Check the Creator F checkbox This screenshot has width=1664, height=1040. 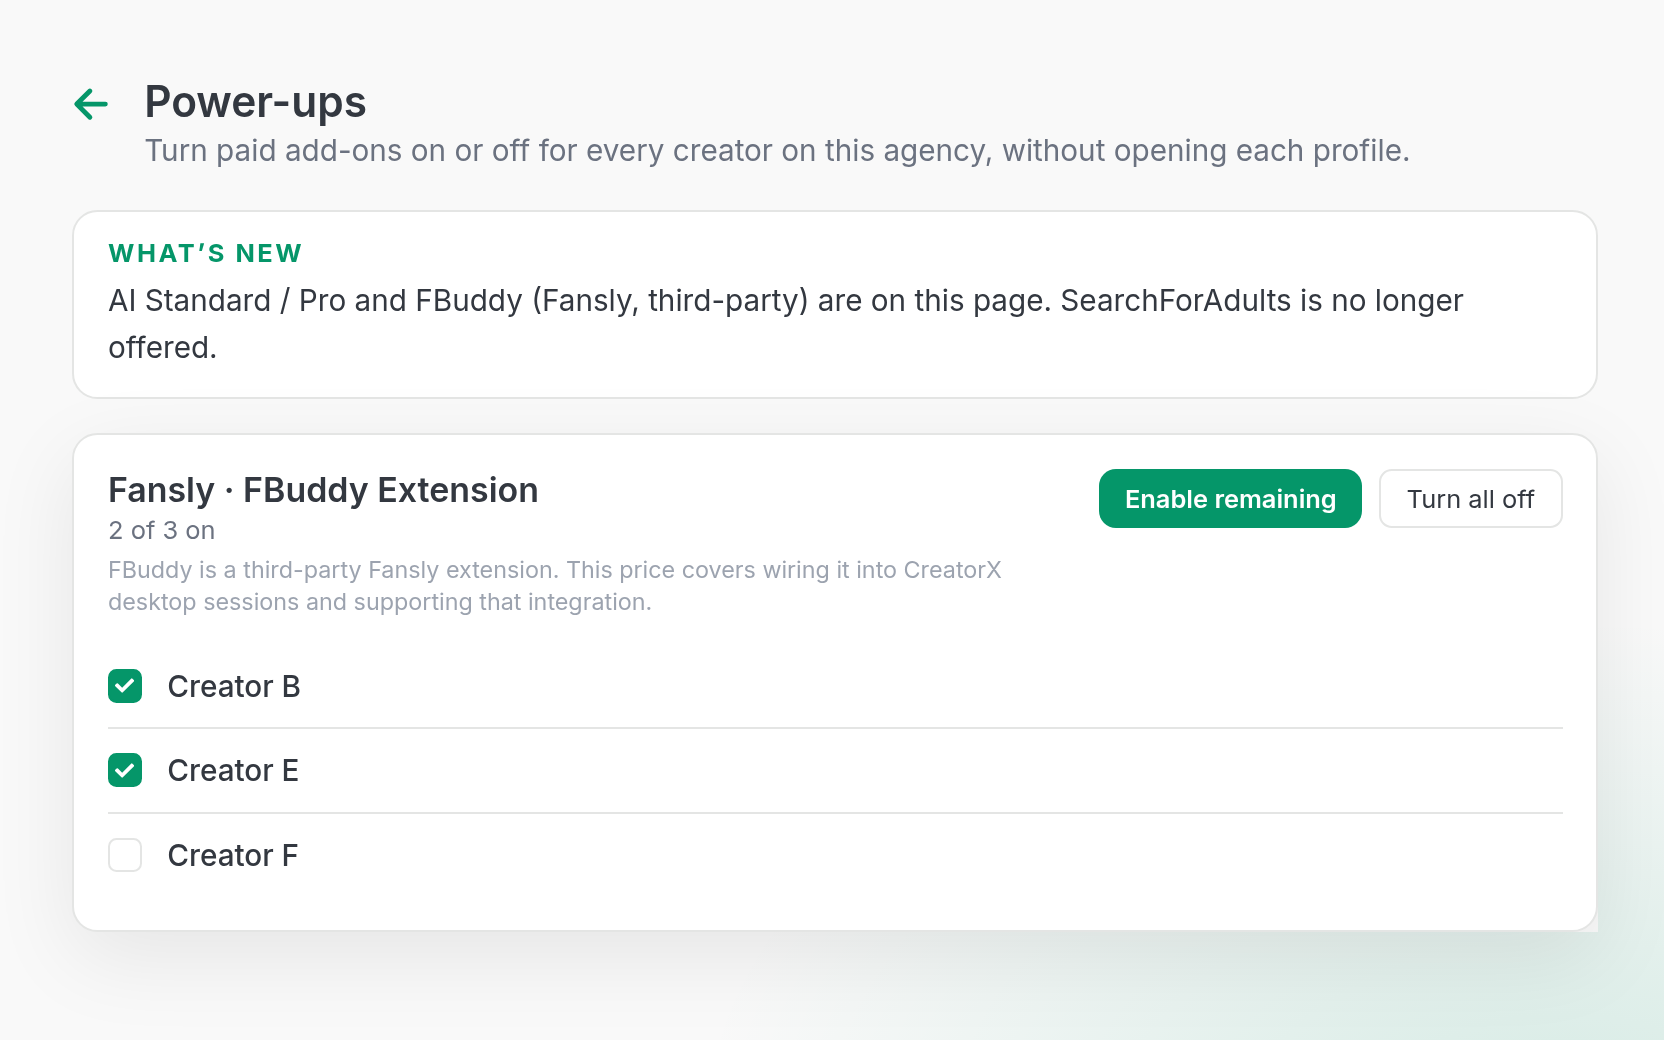point(125,855)
